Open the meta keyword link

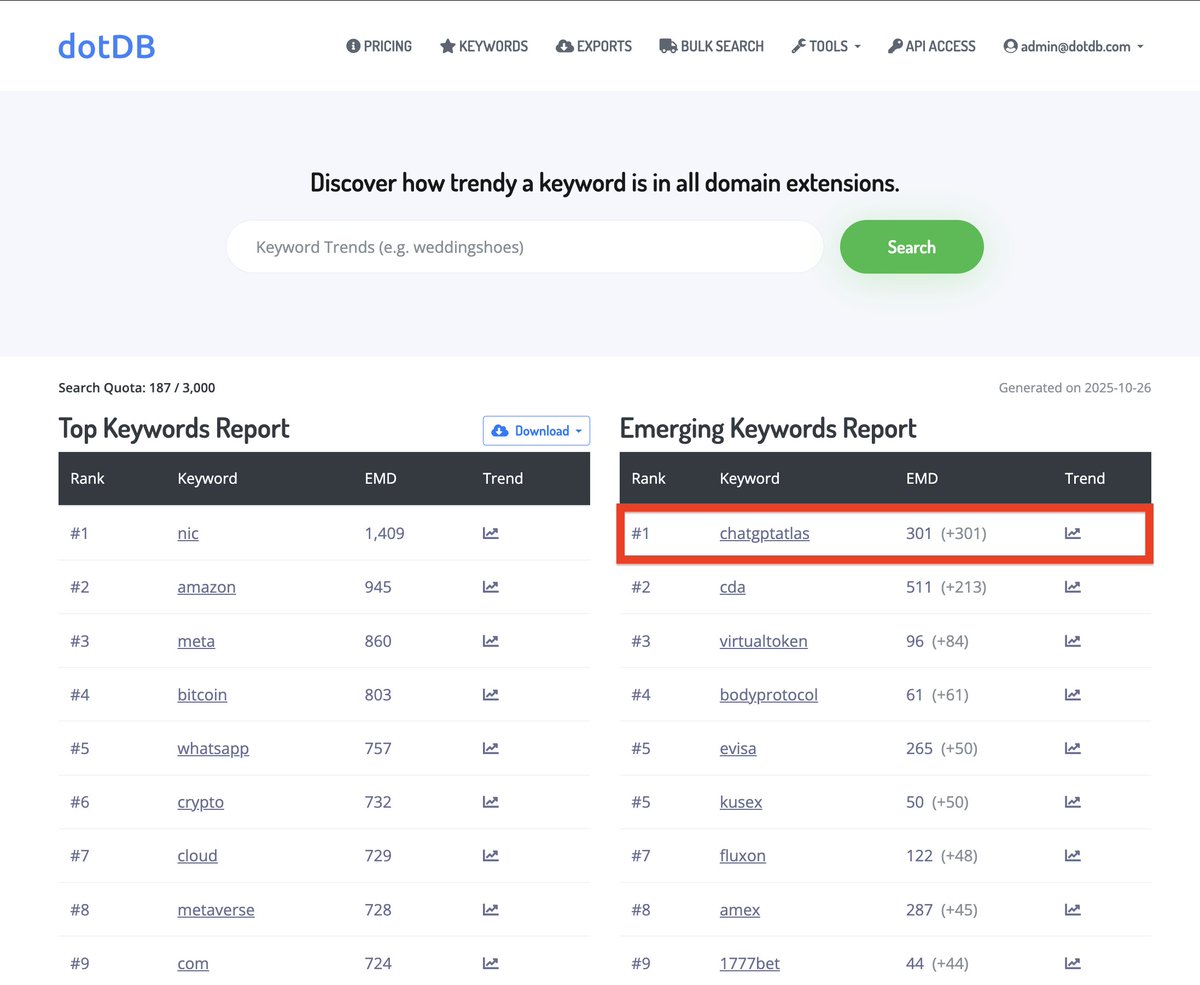click(x=196, y=641)
